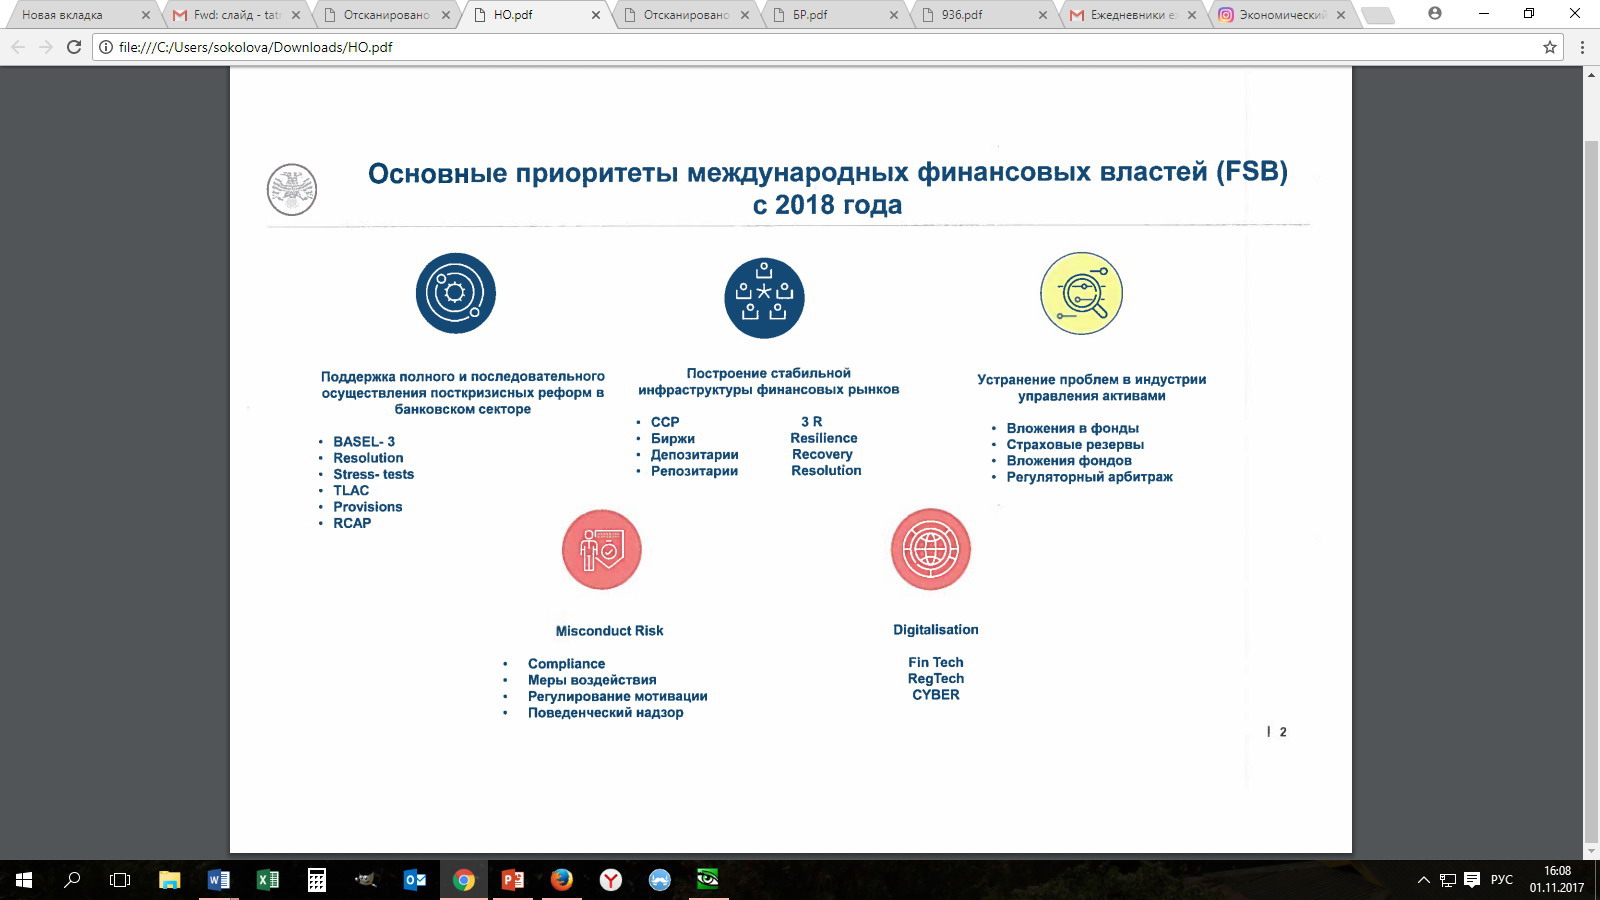Click the address bar showing HO.pdf path
This screenshot has height=900, width=1600.
coord(800,47)
